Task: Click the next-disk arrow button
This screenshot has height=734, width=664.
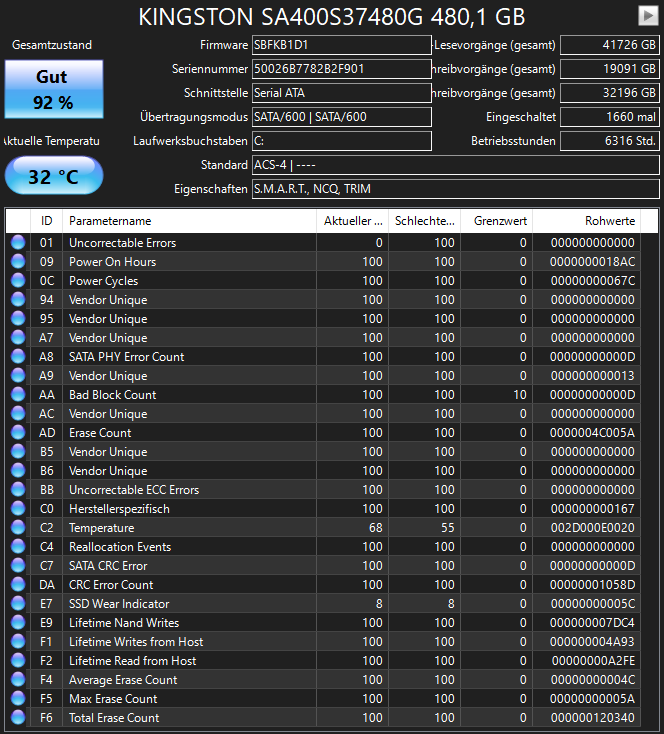Action: (x=648, y=15)
